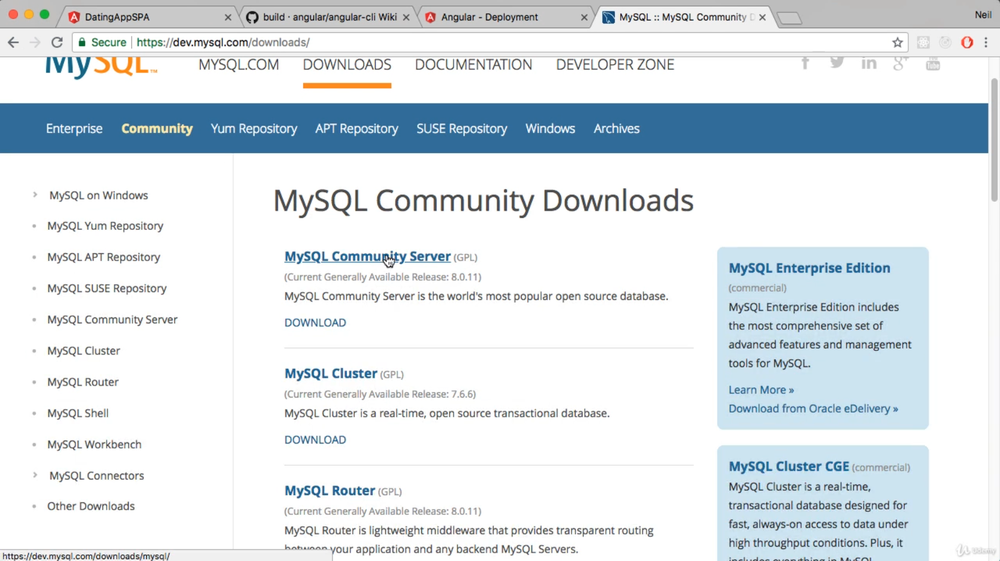Select Yum Repository in the blue navbar
1000x561 pixels.
[253, 128]
